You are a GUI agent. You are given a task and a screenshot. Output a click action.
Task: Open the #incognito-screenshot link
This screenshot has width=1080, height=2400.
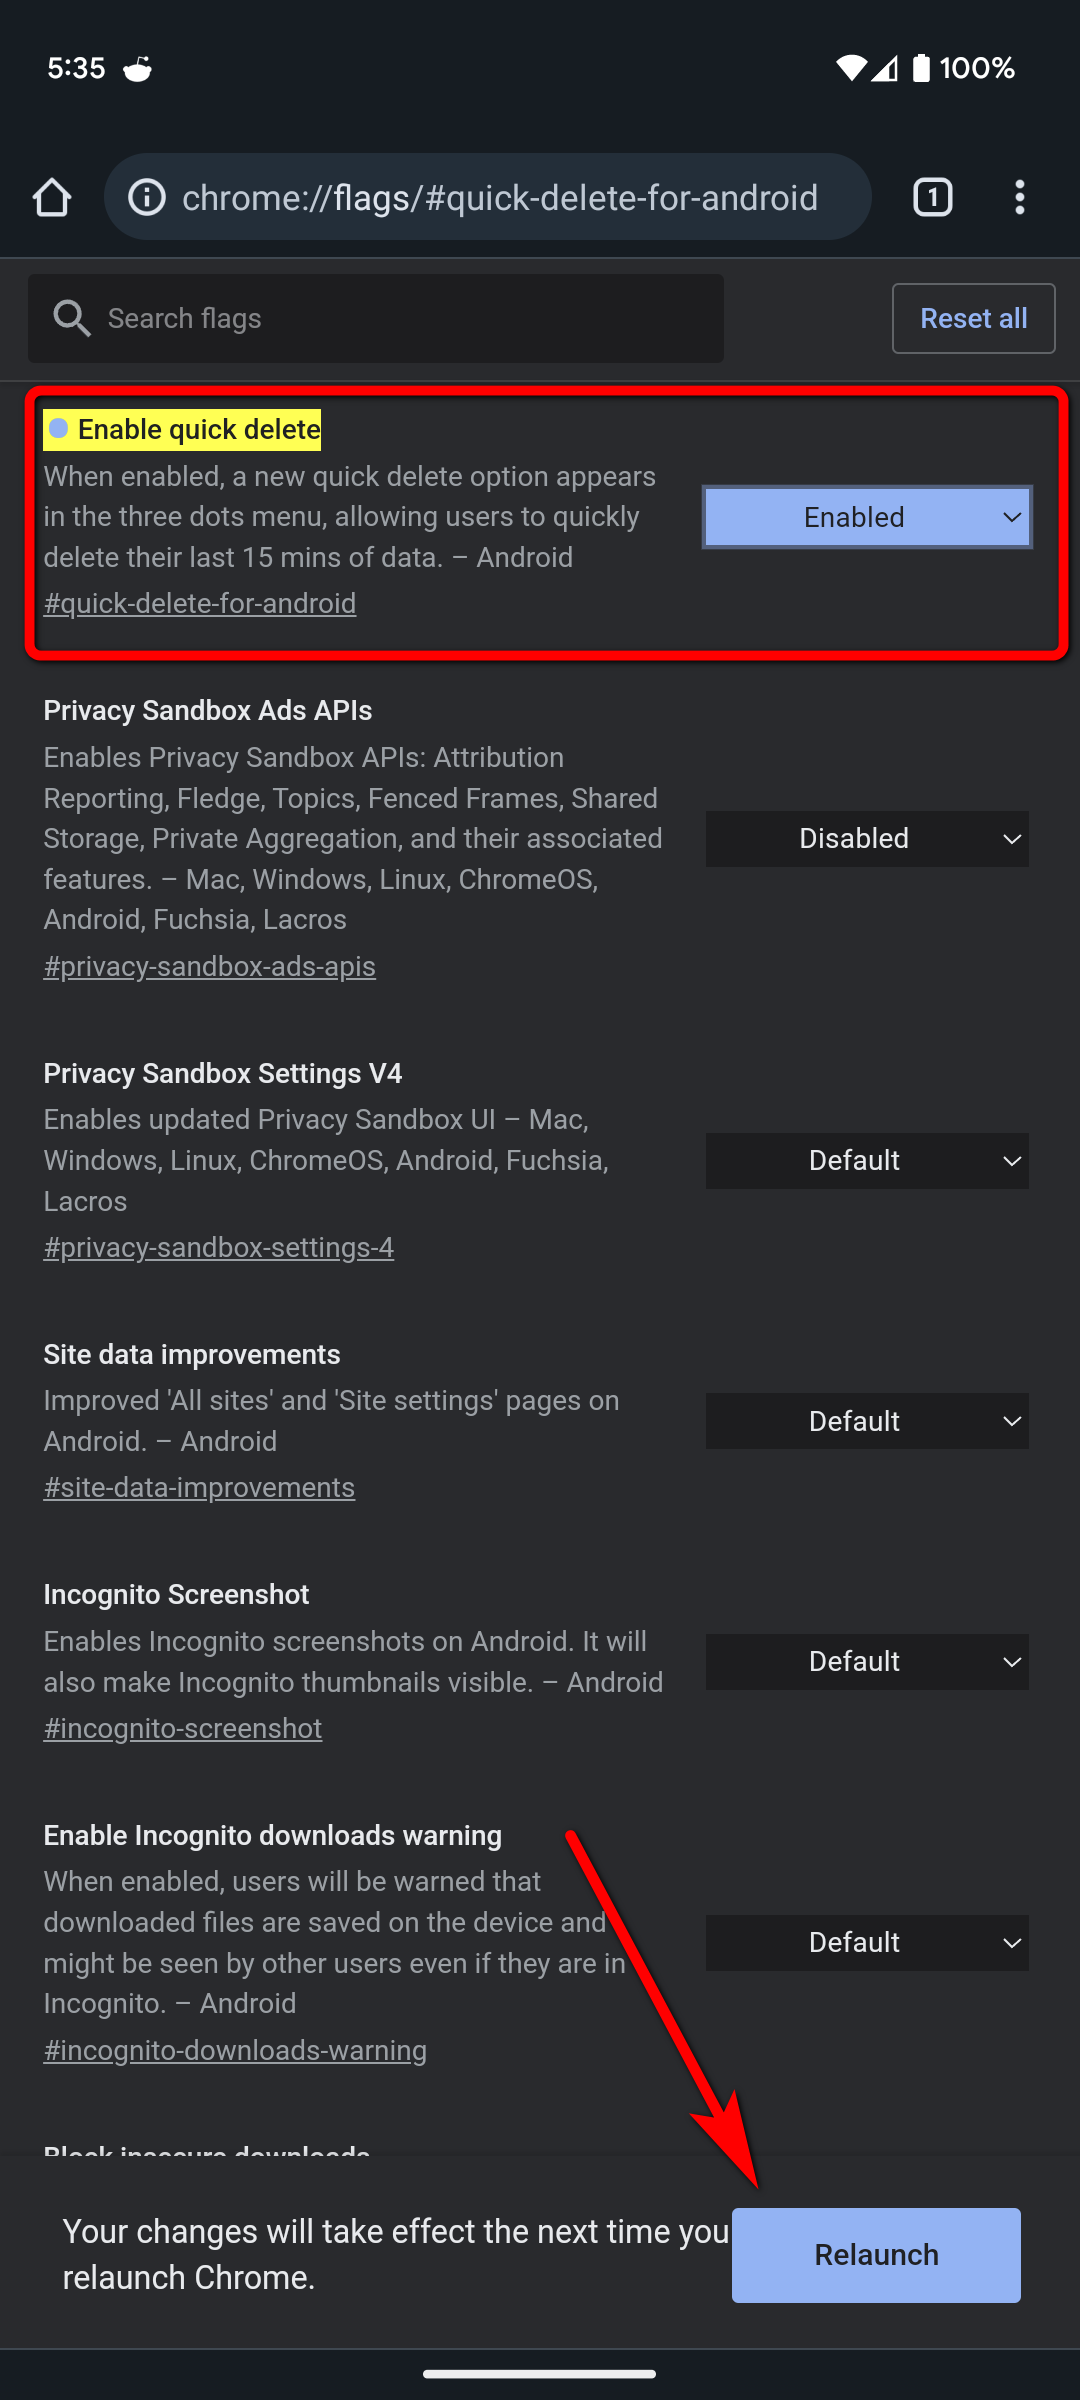[x=183, y=1728]
